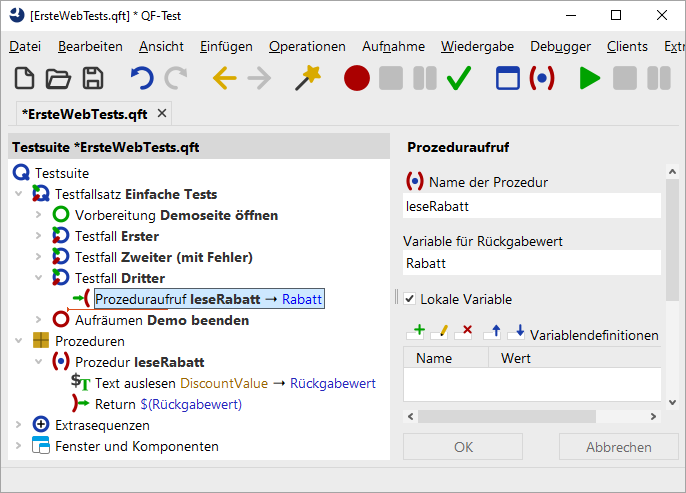Open the Wiedergabe menu
686x493 pixels.
(477, 46)
